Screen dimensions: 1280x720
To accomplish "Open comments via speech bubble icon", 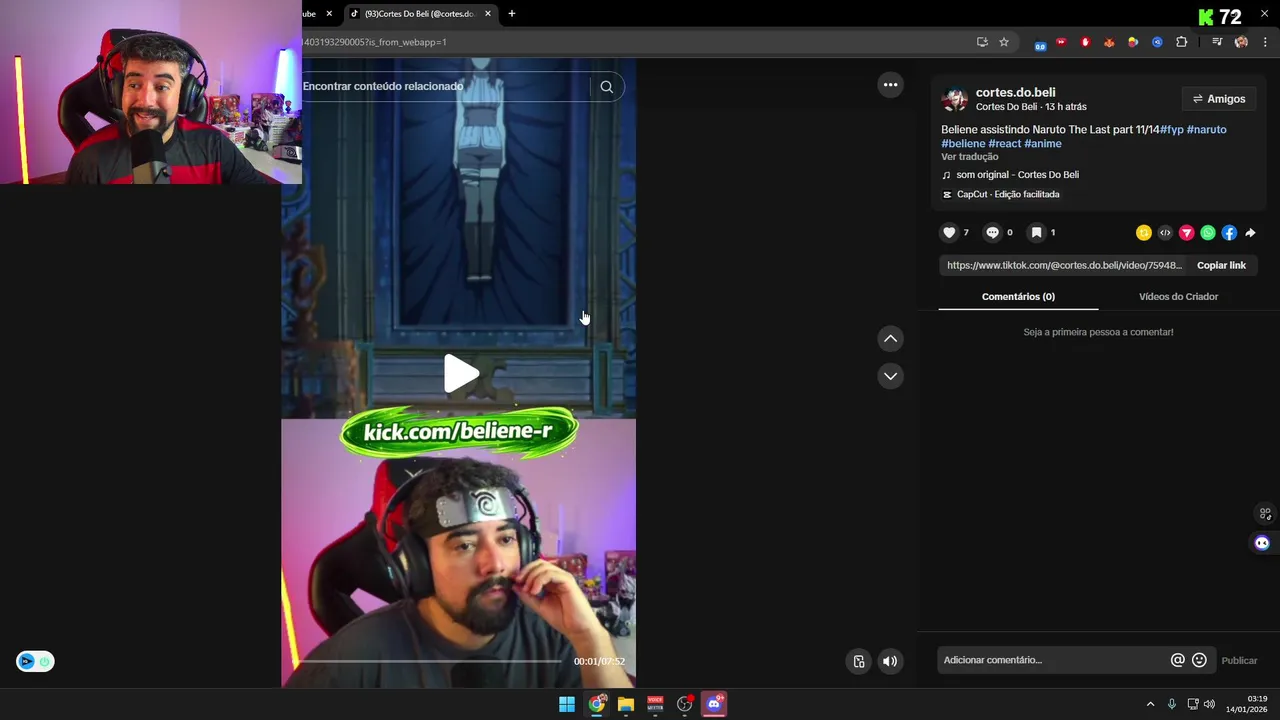I will point(992,232).
